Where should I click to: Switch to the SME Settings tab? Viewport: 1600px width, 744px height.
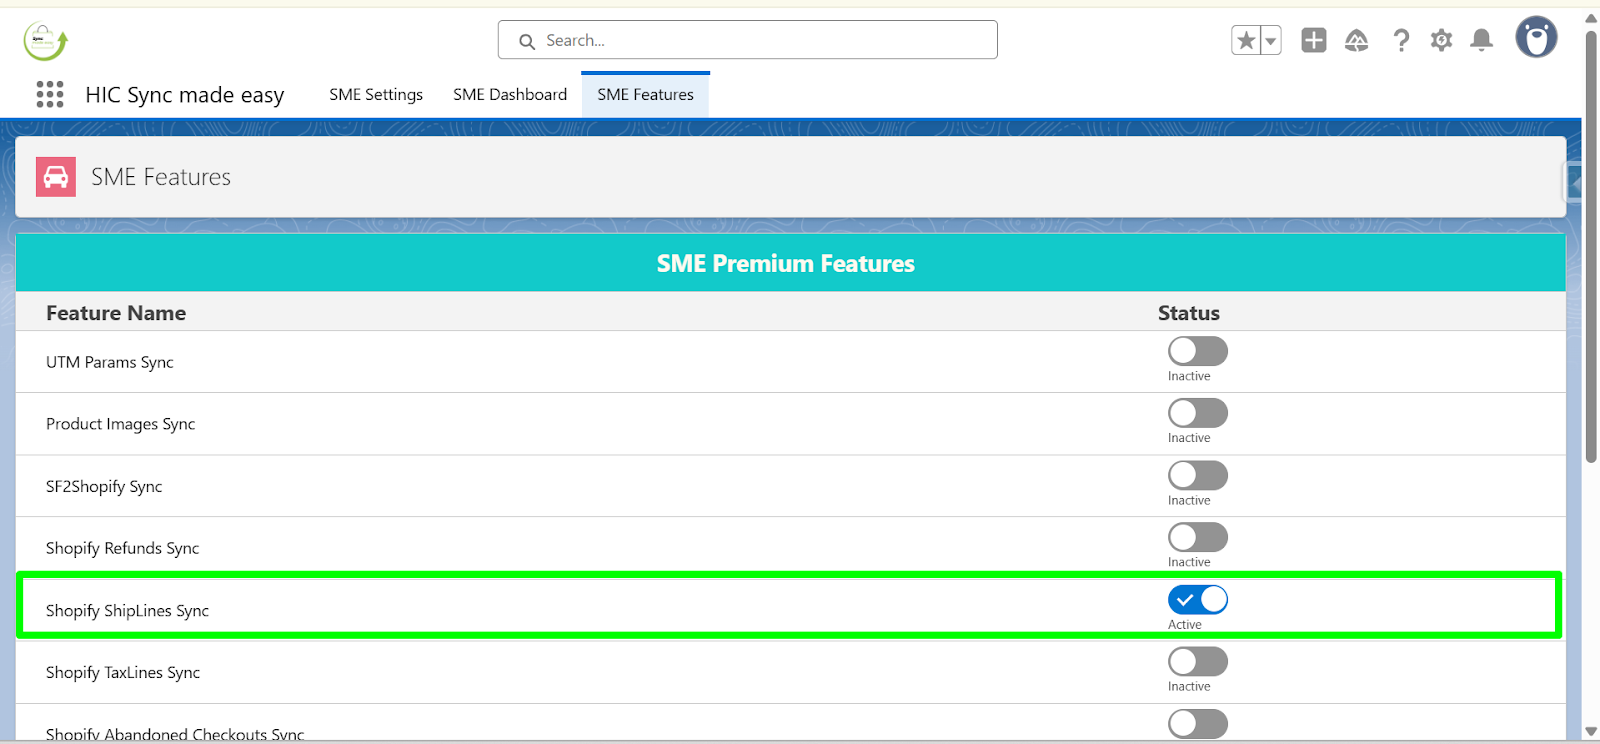376,95
